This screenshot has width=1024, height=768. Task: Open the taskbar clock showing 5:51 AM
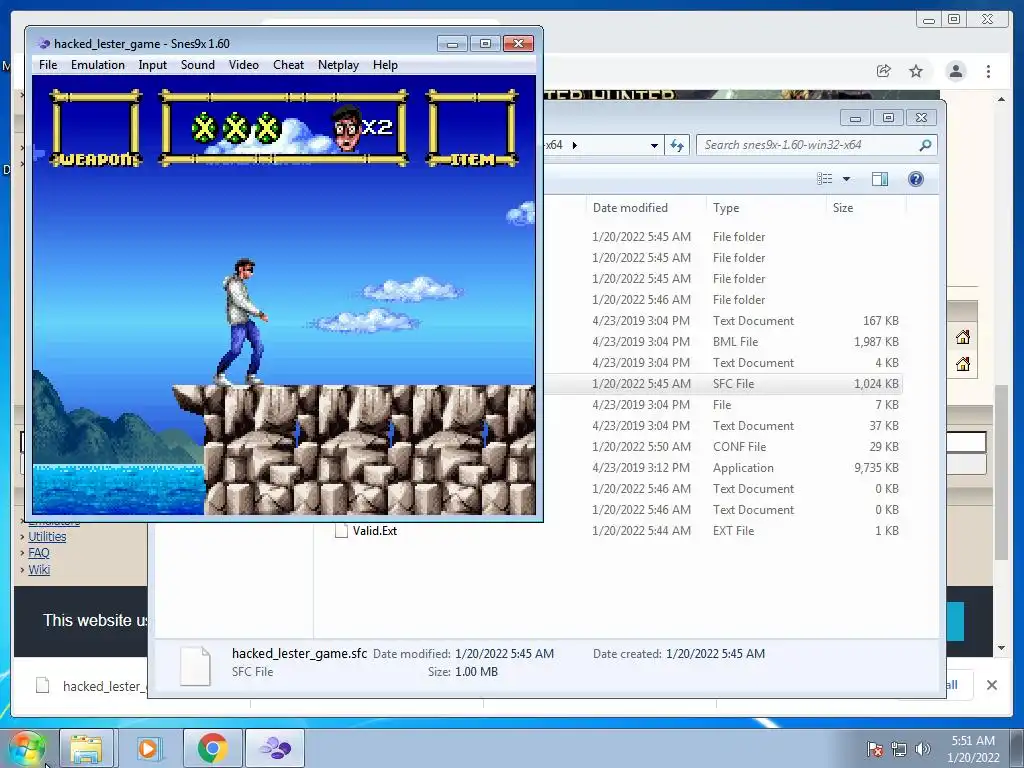(973, 749)
